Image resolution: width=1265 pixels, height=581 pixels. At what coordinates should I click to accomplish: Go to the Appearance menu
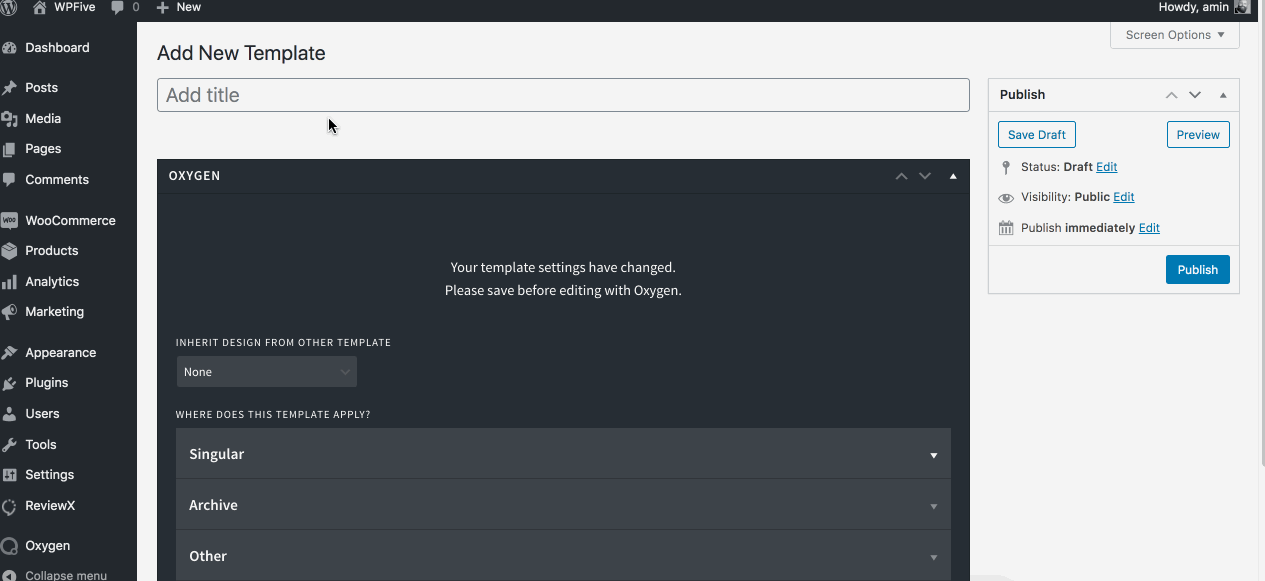click(60, 353)
